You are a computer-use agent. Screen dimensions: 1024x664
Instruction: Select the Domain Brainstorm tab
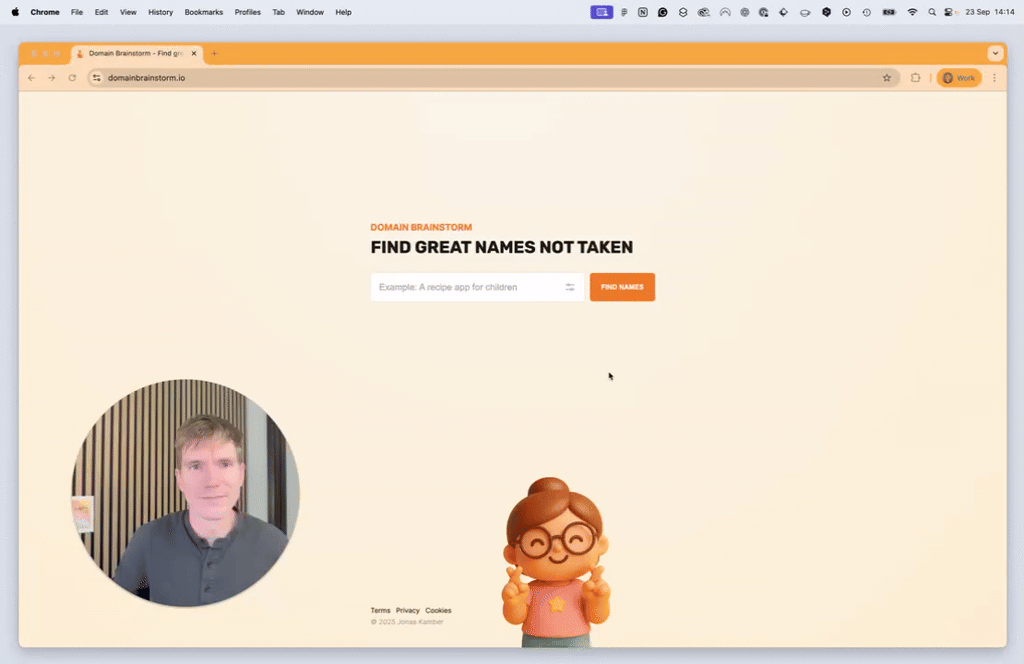click(137, 54)
